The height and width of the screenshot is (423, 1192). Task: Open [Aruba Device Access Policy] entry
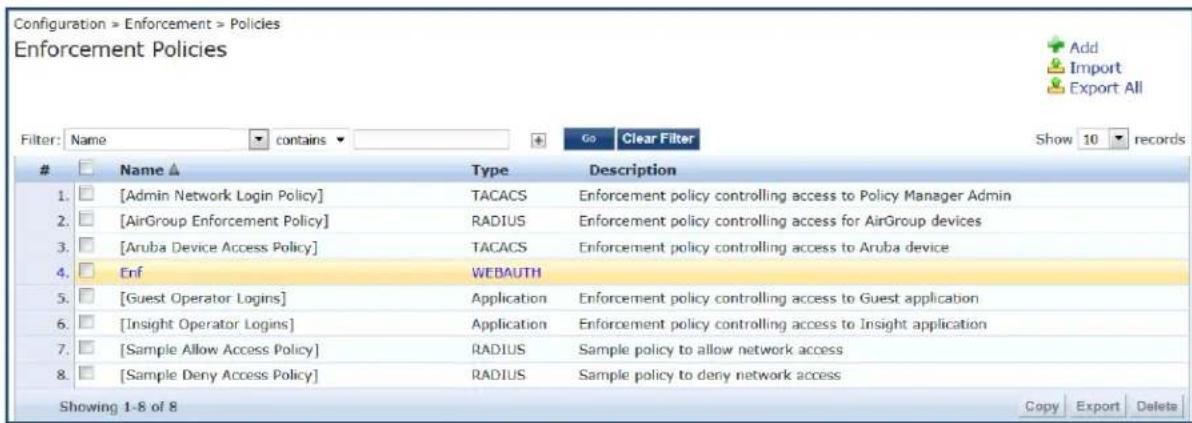point(218,247)
